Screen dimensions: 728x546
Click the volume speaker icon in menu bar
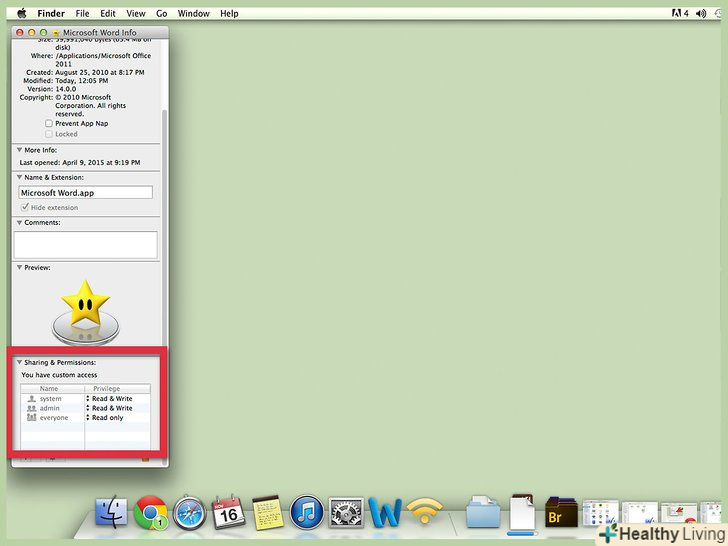(x=701, y=13)
